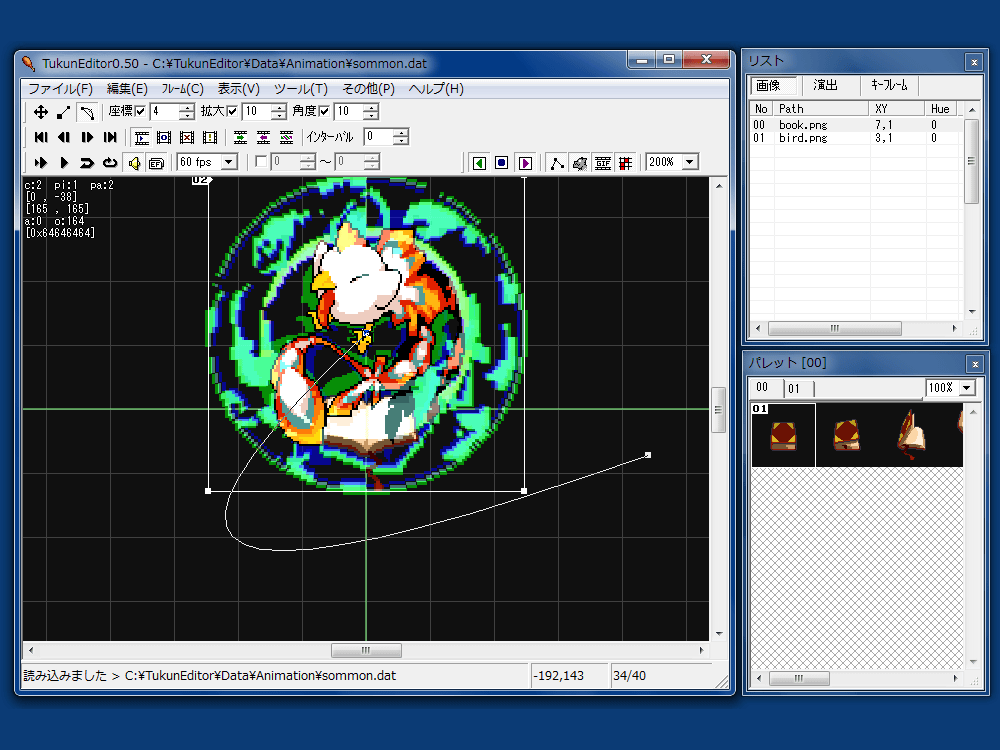
Task: Click the film strip icon with red X
Action: pos(187,137)
